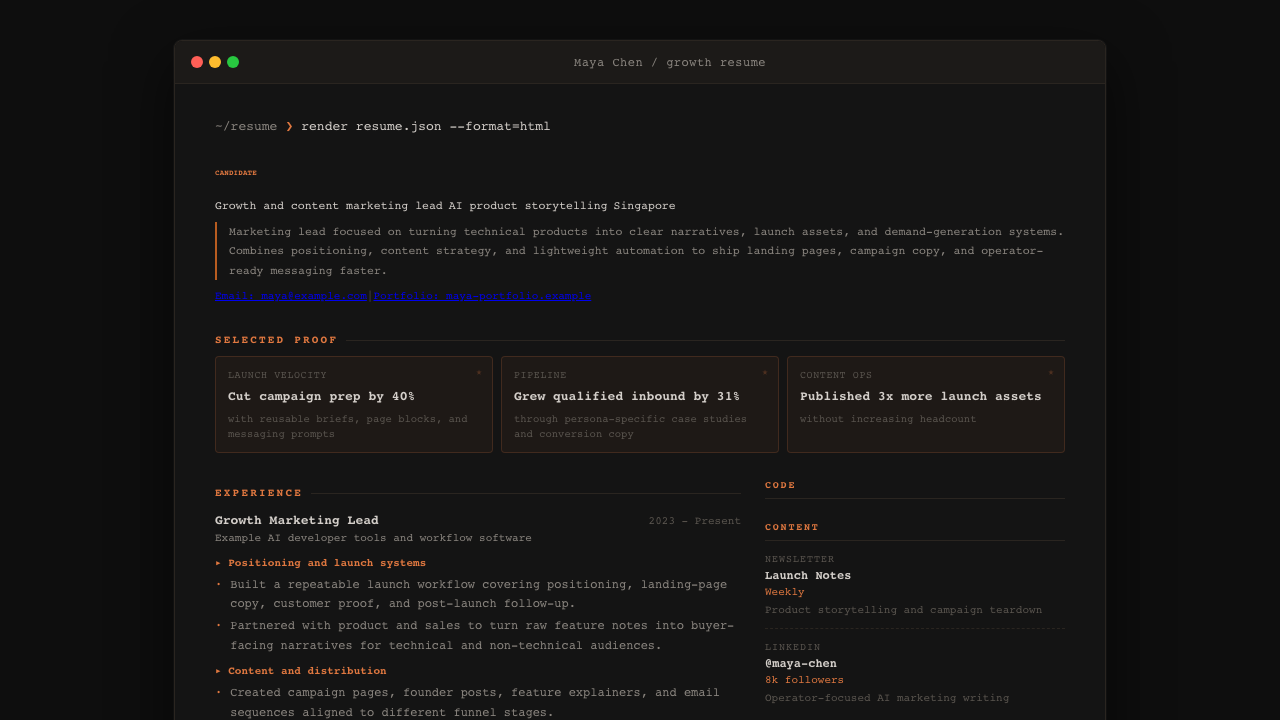1280x720 pixels.
Task: Click the "Growth and content marketing lead" headline
Action: click(x=445, y=206)
